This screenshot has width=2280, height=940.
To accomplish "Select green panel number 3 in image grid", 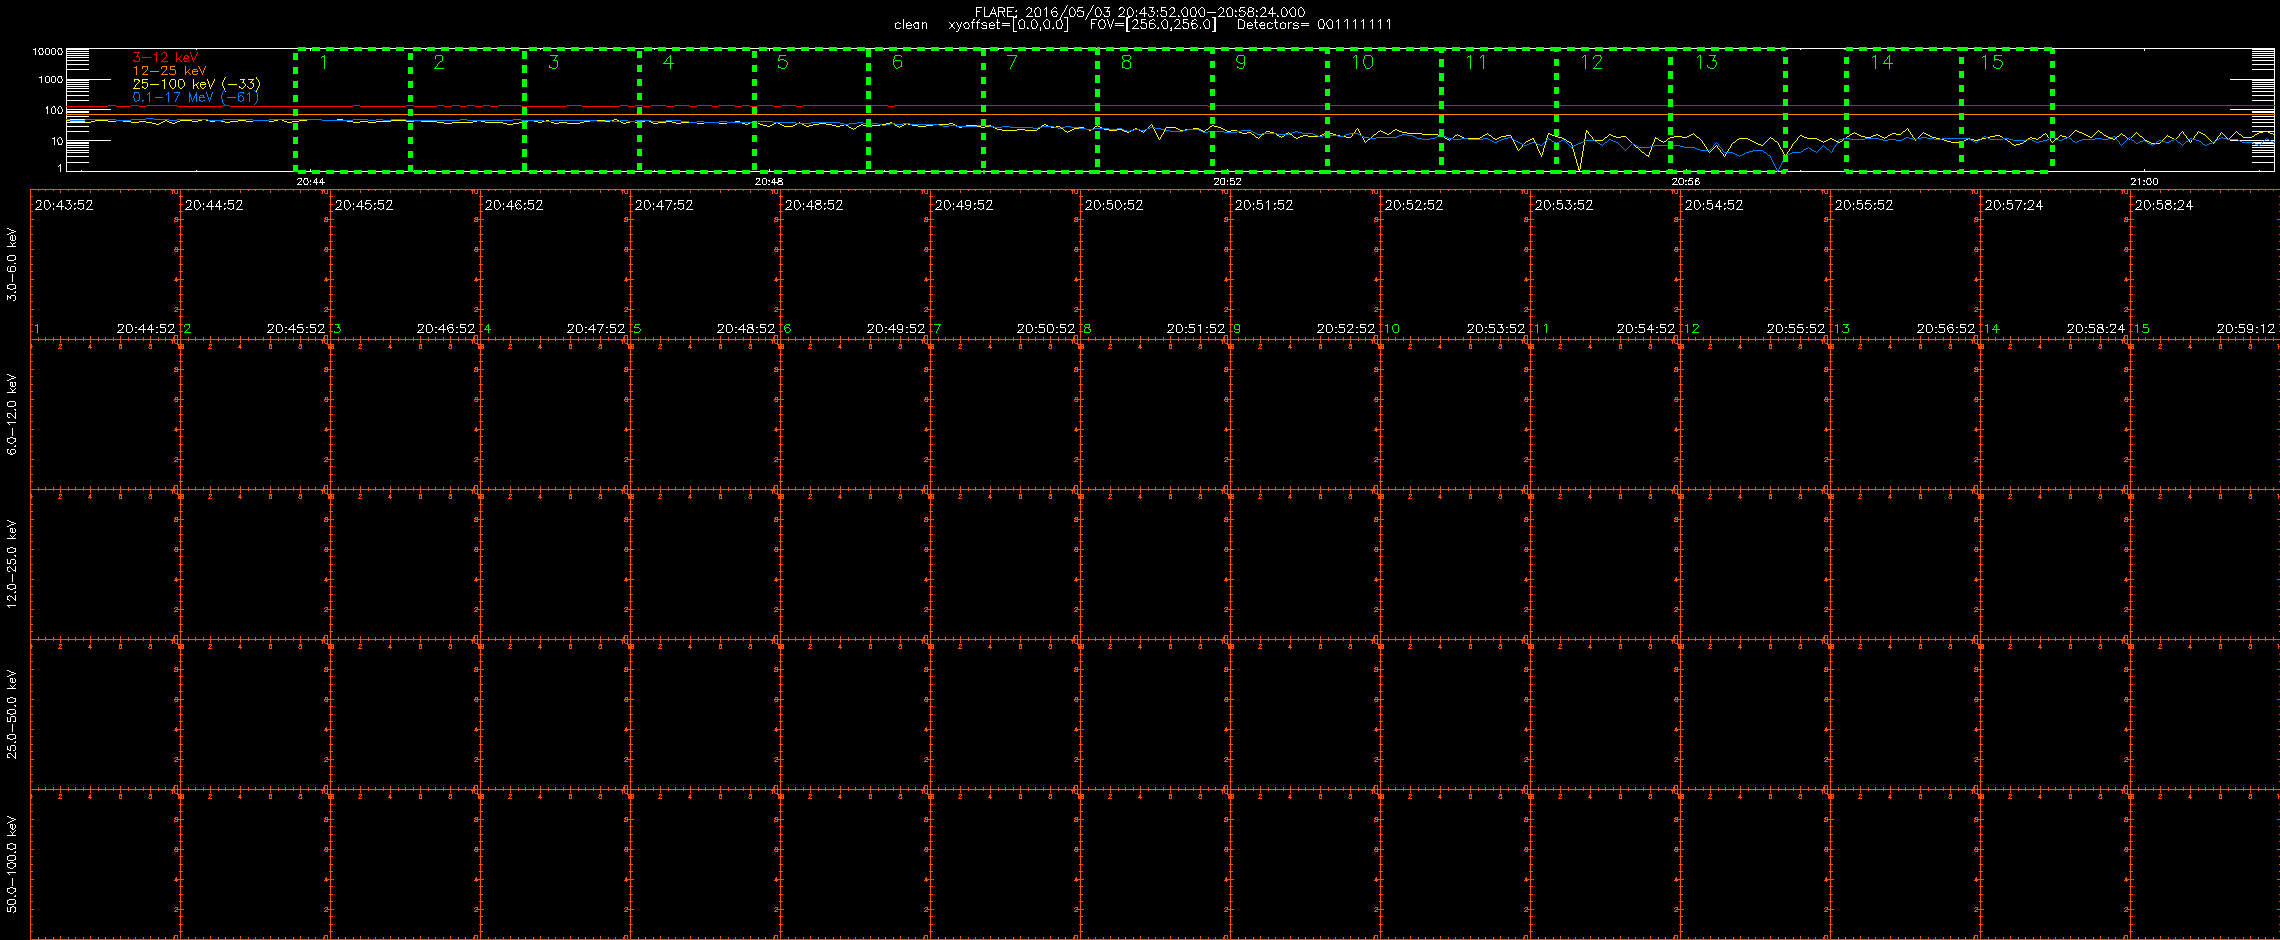I will click(x=338, y=329).
